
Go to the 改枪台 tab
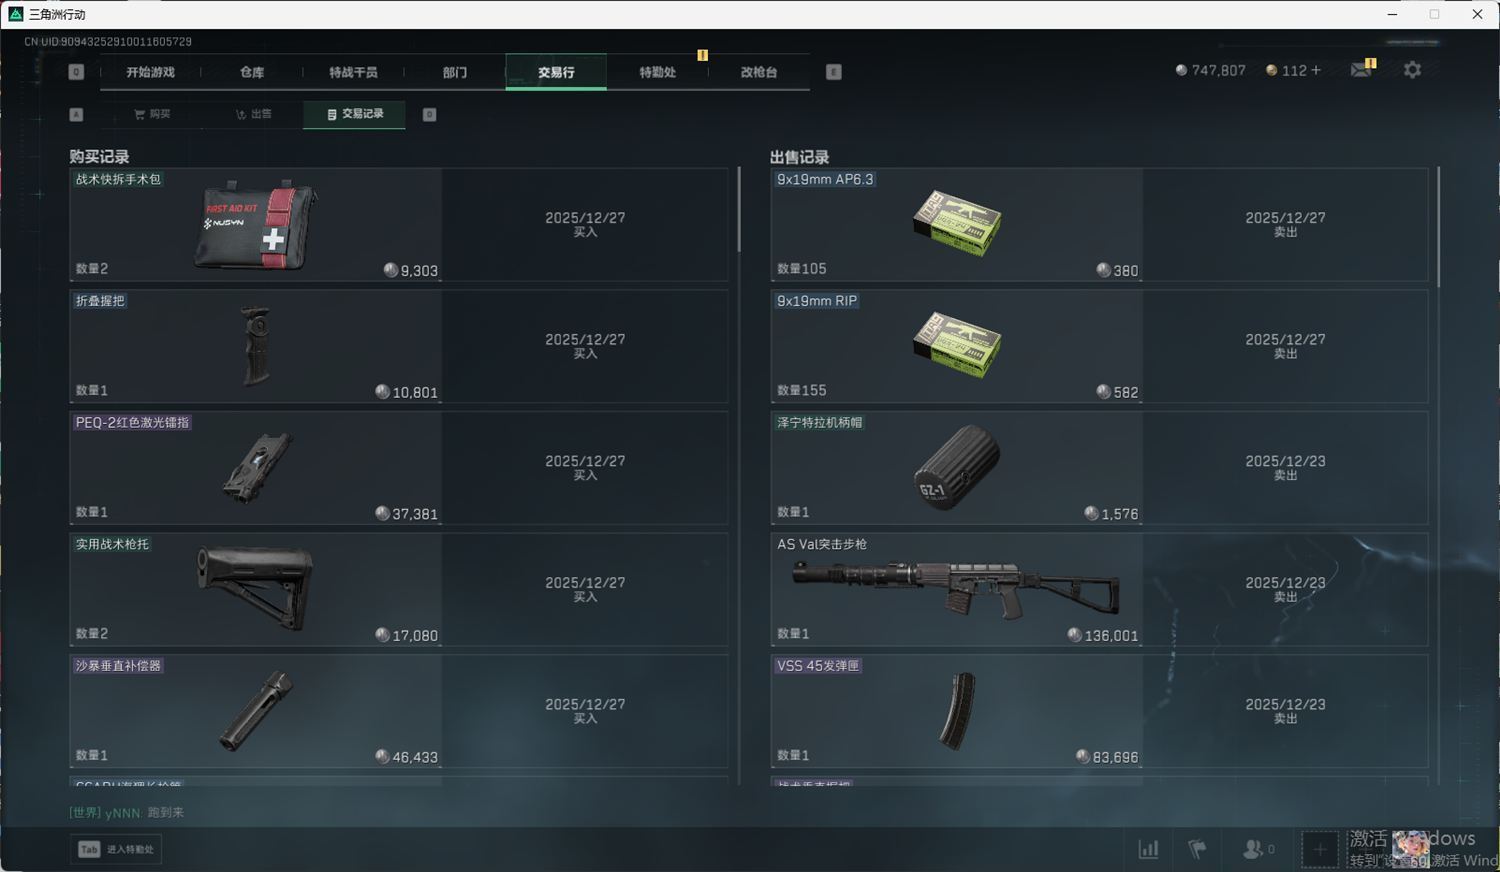(759, 72)
